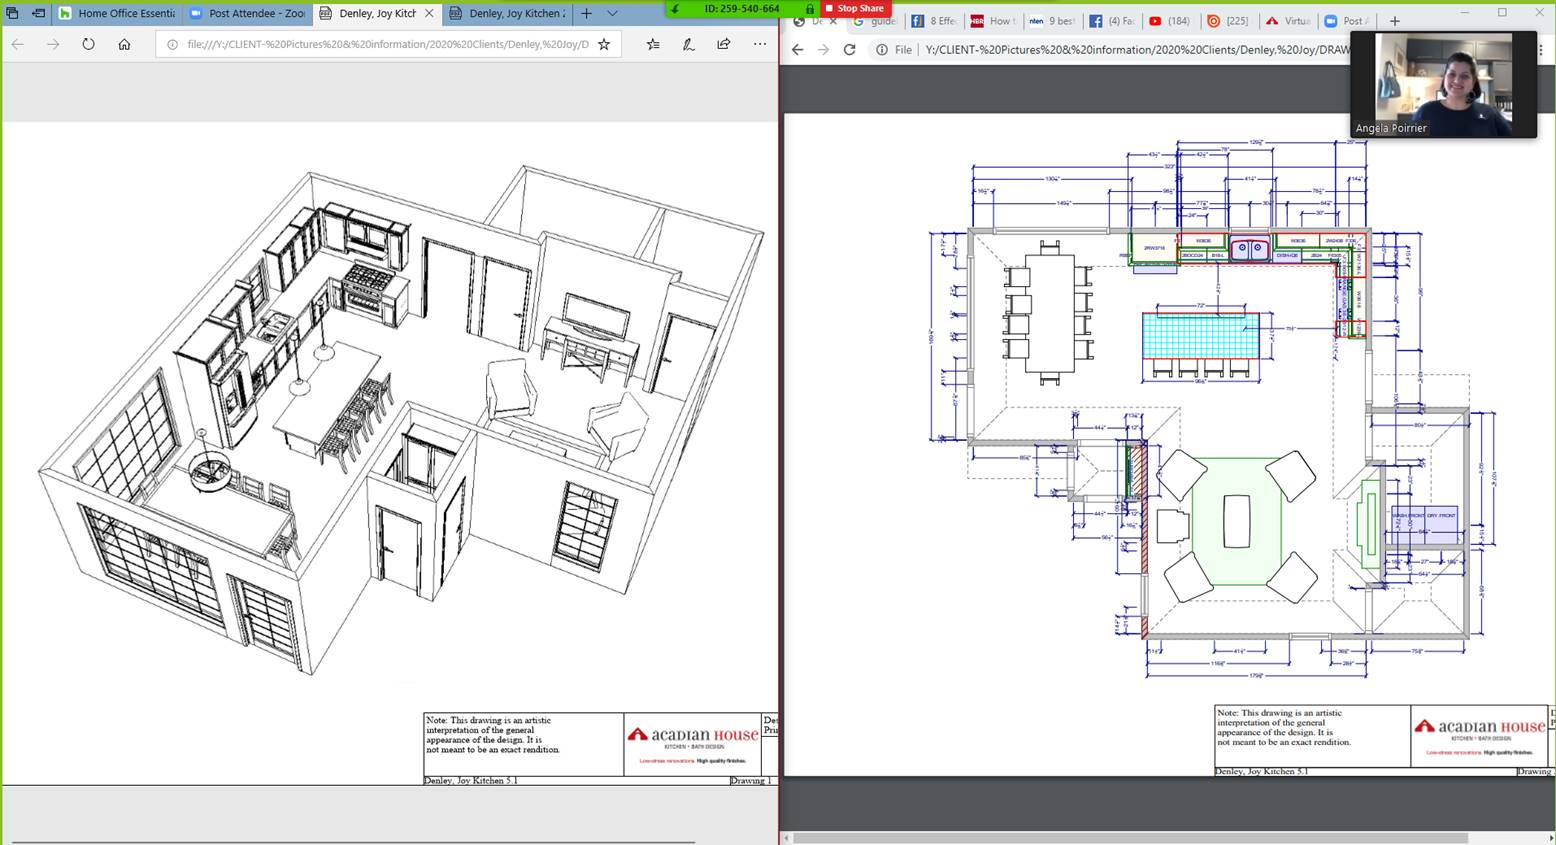The width and height of the screenshot is (1556, 845).
Task: Click Edge's Home button
Action: click(124, 44)
